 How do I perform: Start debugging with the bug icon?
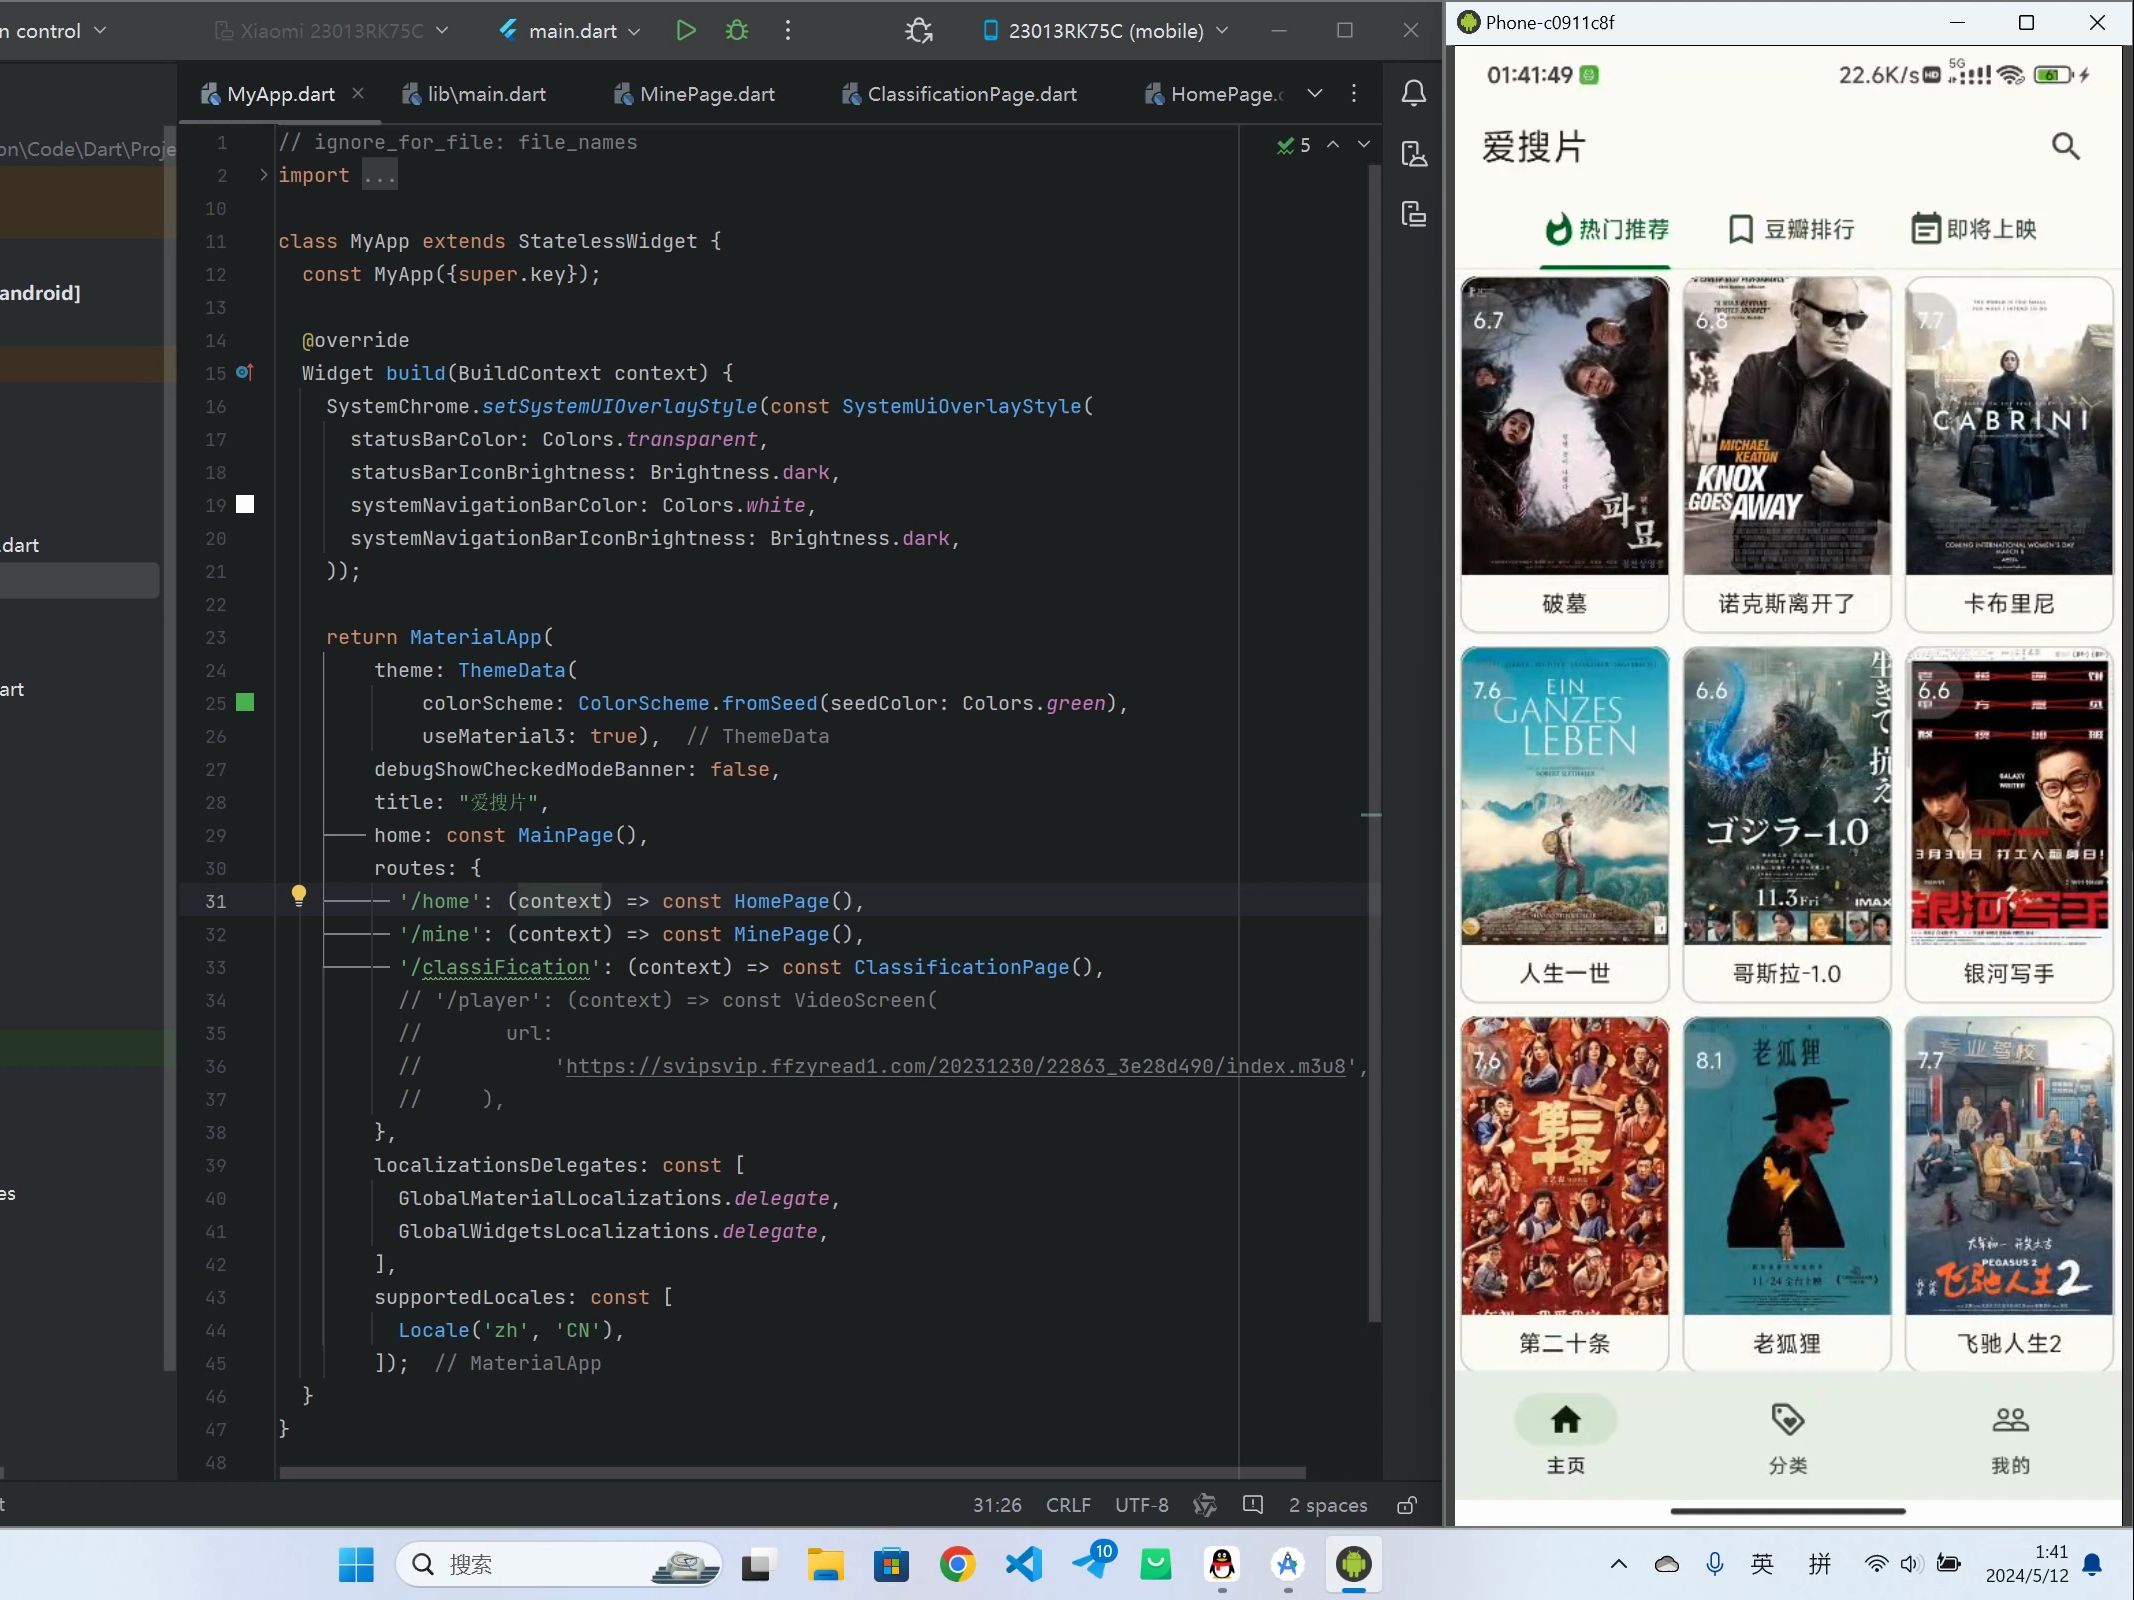tap(737, 31)
